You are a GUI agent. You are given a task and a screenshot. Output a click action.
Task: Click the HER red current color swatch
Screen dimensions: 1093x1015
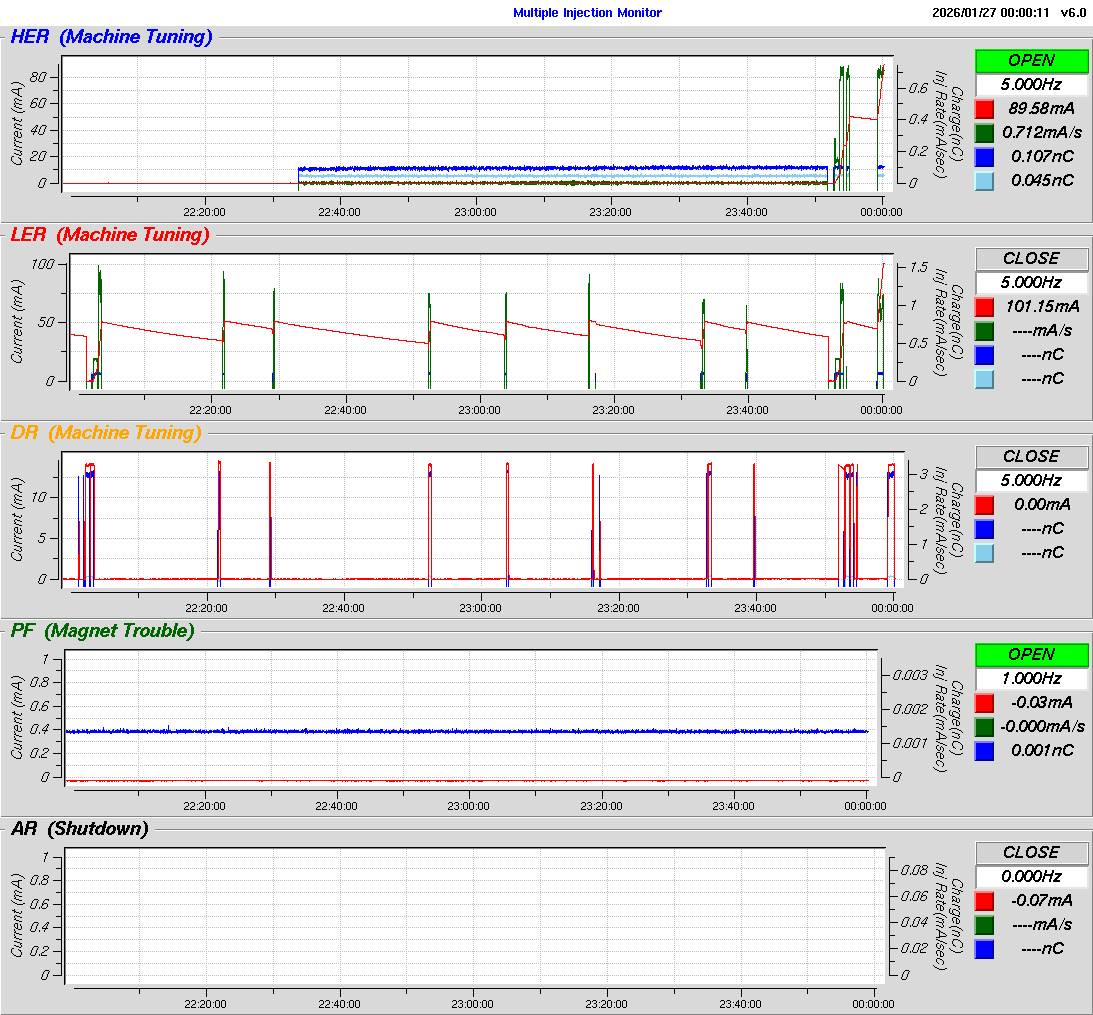[984, 108]
